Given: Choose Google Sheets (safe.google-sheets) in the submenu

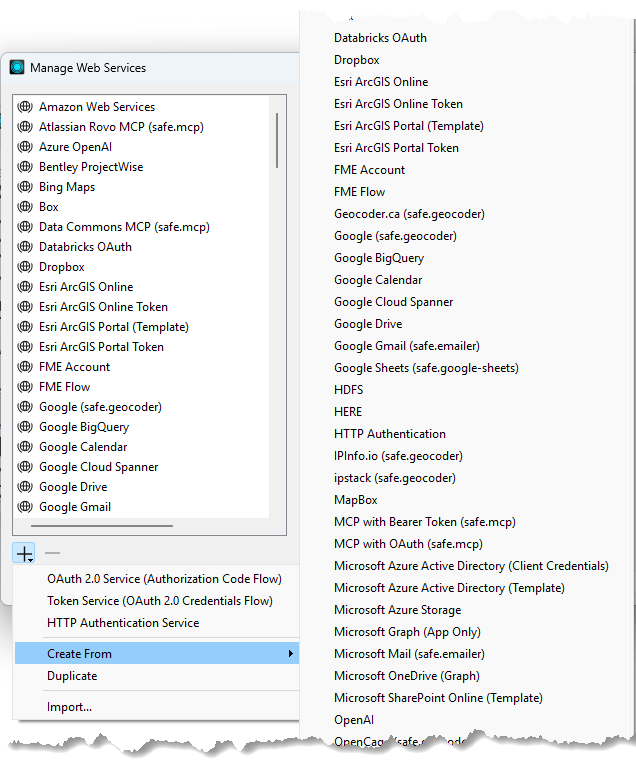Looking at the screenshot, I should (x=426, y=368).
